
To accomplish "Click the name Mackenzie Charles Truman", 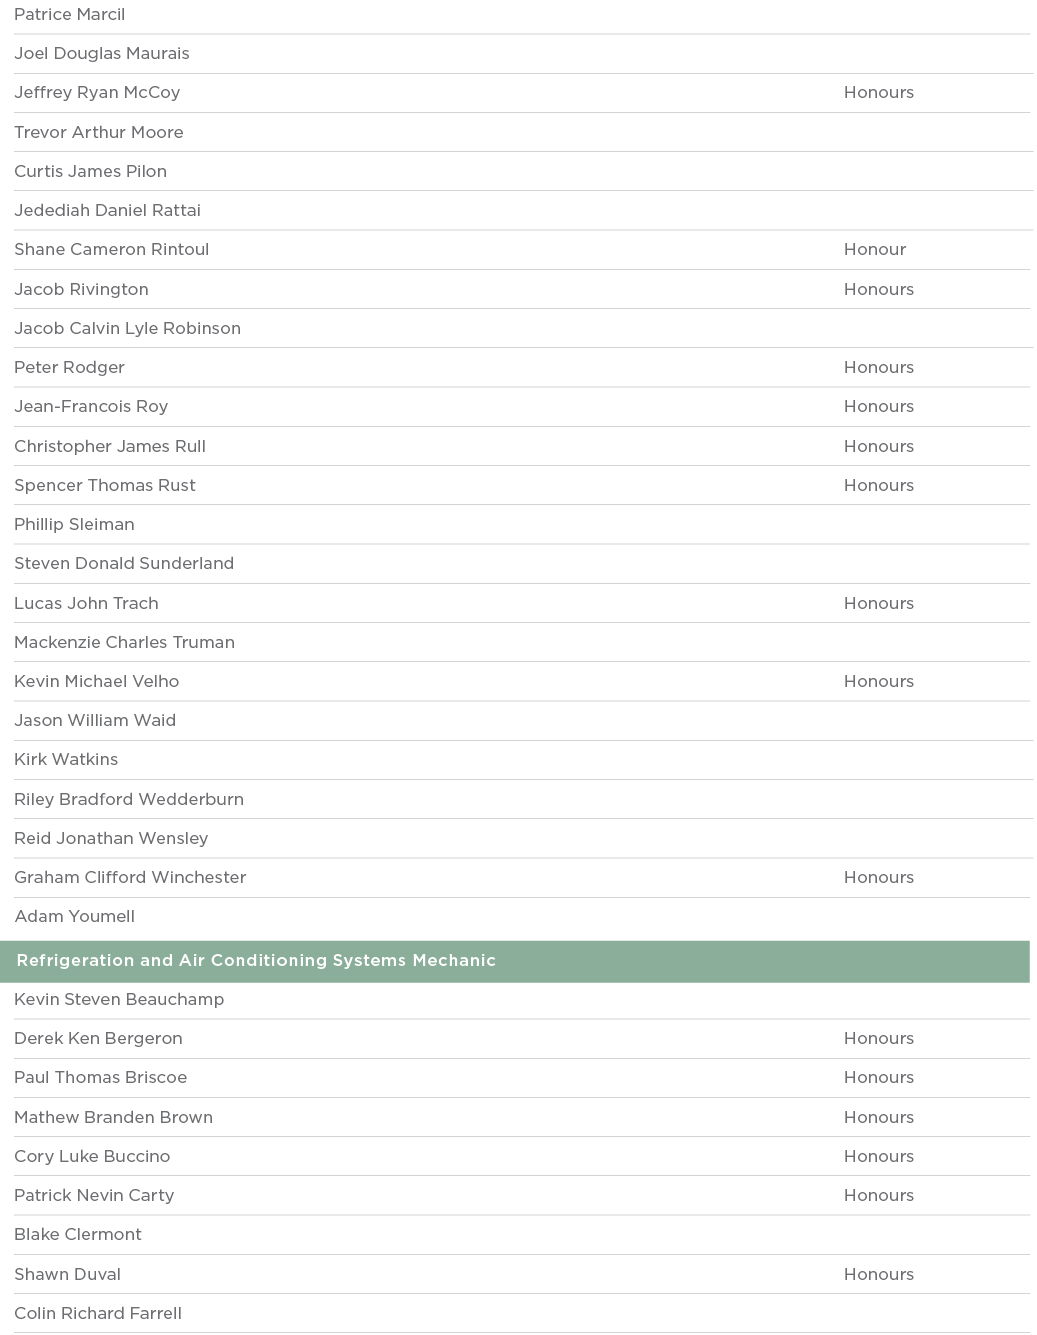I will pos(124,643).
